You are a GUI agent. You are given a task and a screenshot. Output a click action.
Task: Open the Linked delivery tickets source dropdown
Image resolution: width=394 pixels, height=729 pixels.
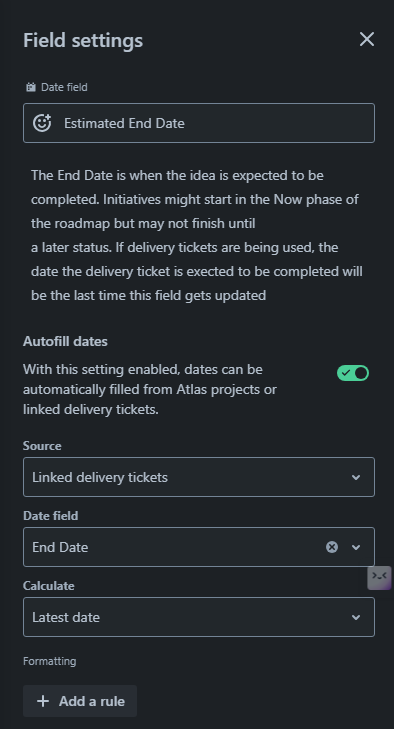click(199, 477)
